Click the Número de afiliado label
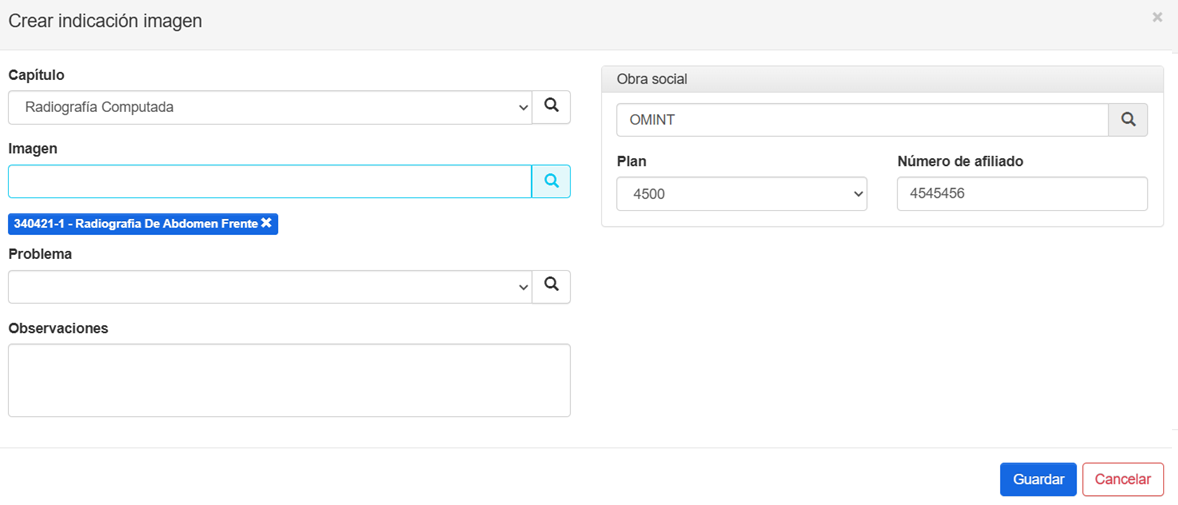The image size is (1178, 505). 960,161
